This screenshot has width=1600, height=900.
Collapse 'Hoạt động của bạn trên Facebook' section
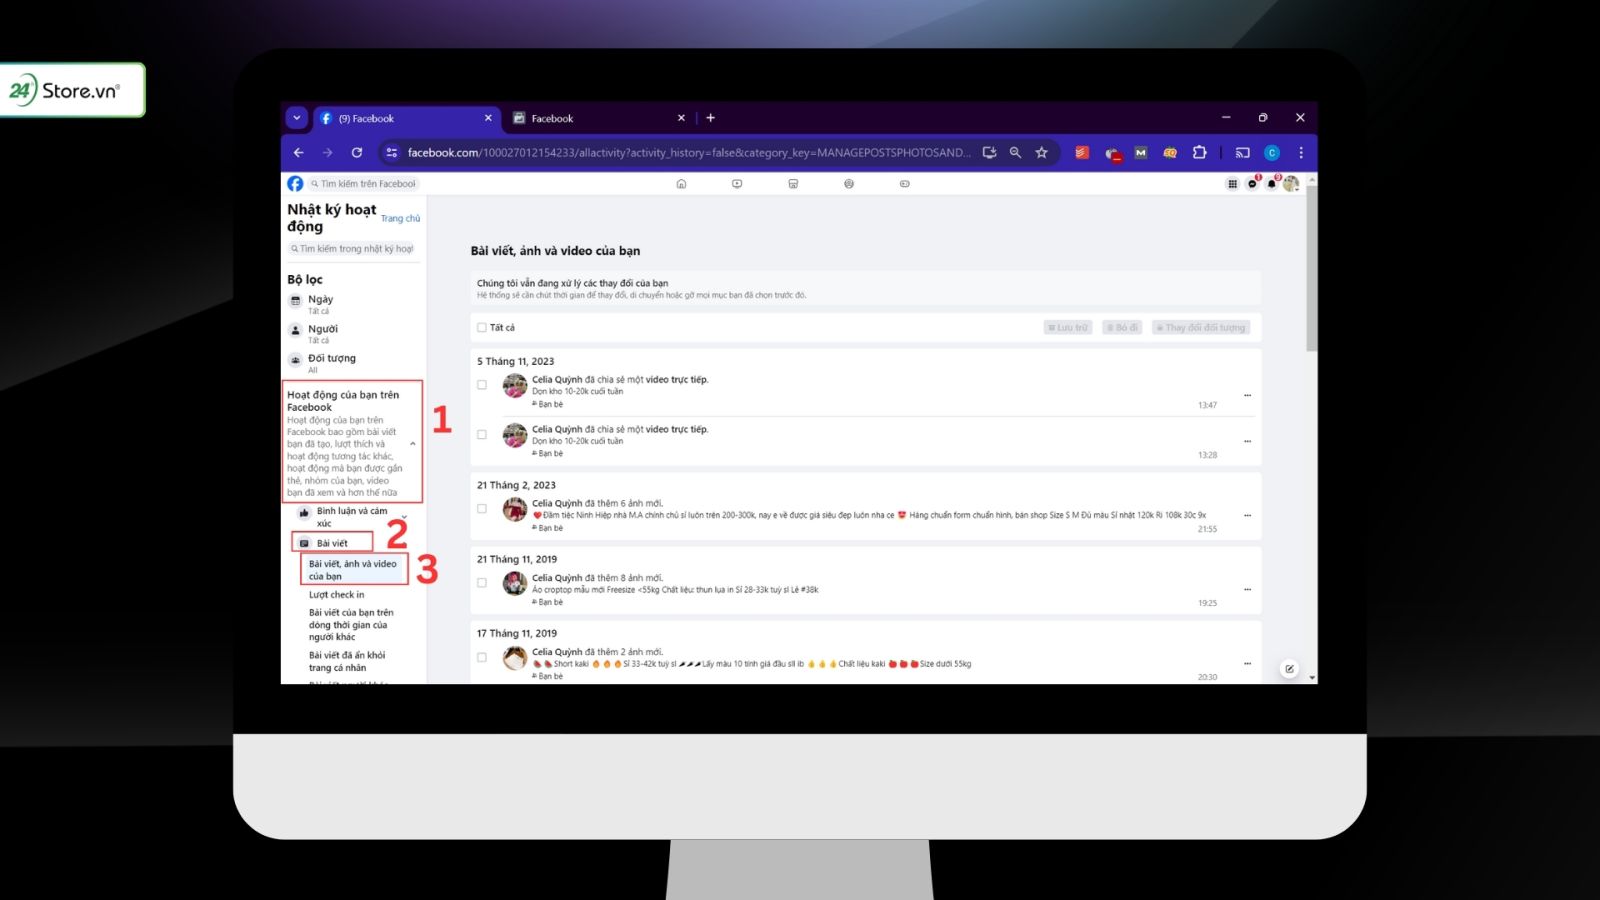pos(413,444)
